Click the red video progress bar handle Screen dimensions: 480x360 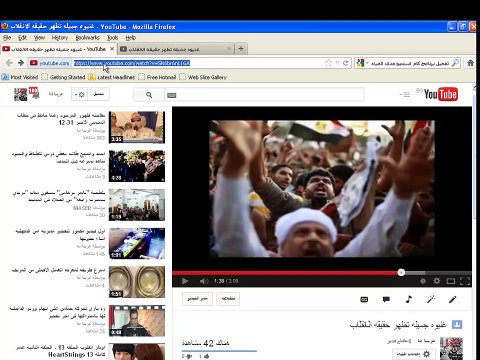401,272
